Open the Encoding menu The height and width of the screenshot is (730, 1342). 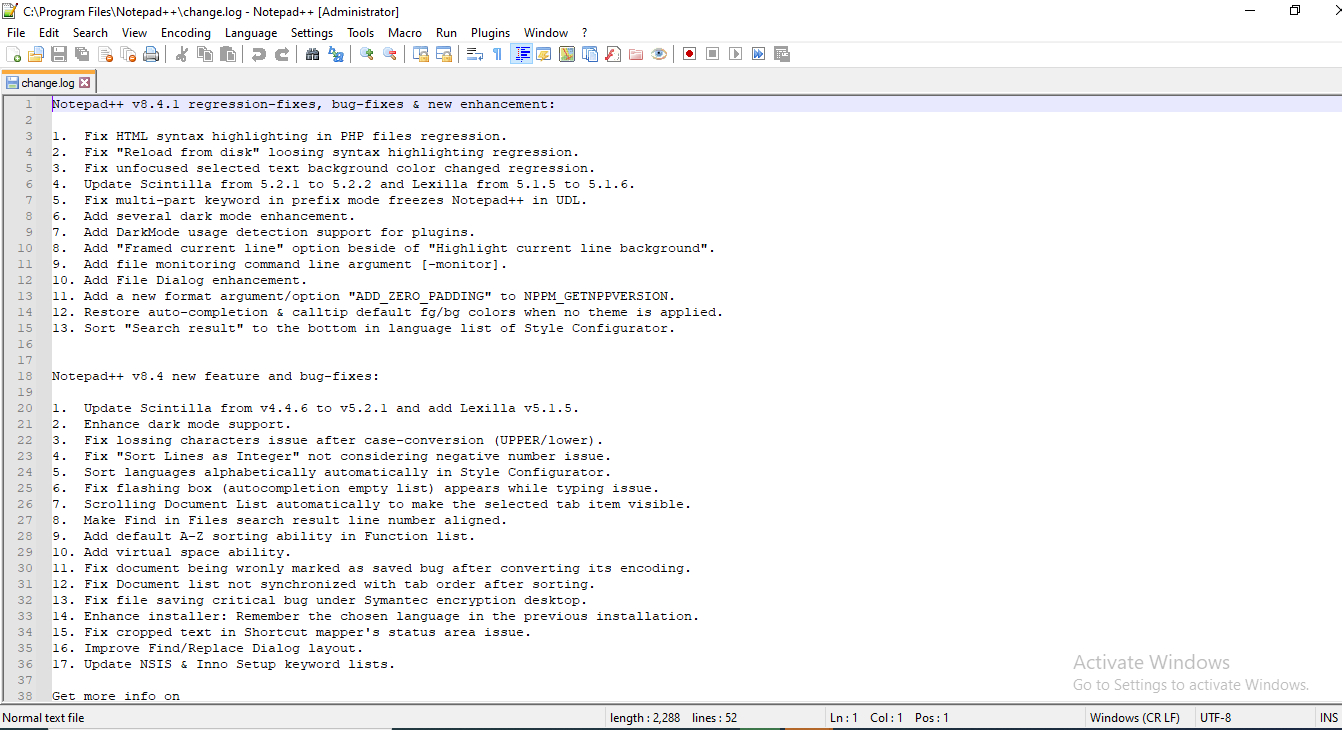pyautogui.click(x=185, y=32)
